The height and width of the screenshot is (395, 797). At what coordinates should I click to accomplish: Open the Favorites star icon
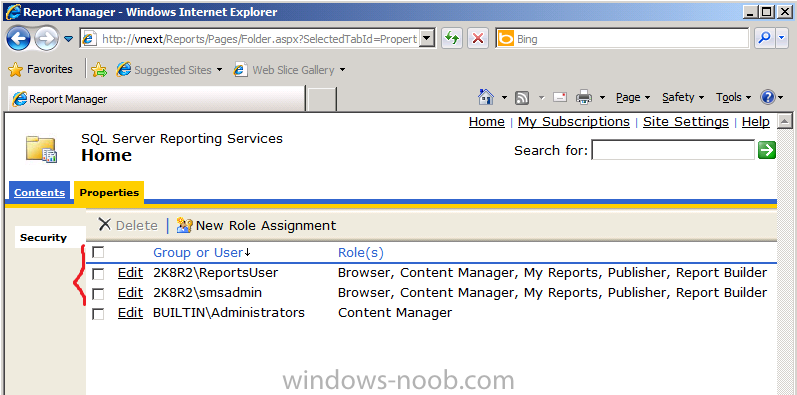pos(15,70)
